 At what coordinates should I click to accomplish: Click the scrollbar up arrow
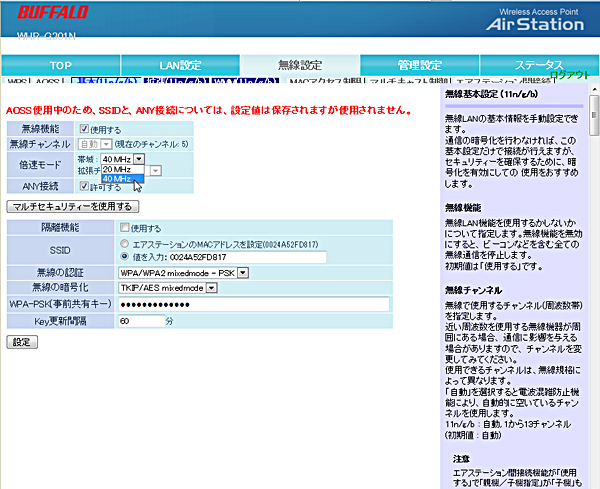(594, 102)
